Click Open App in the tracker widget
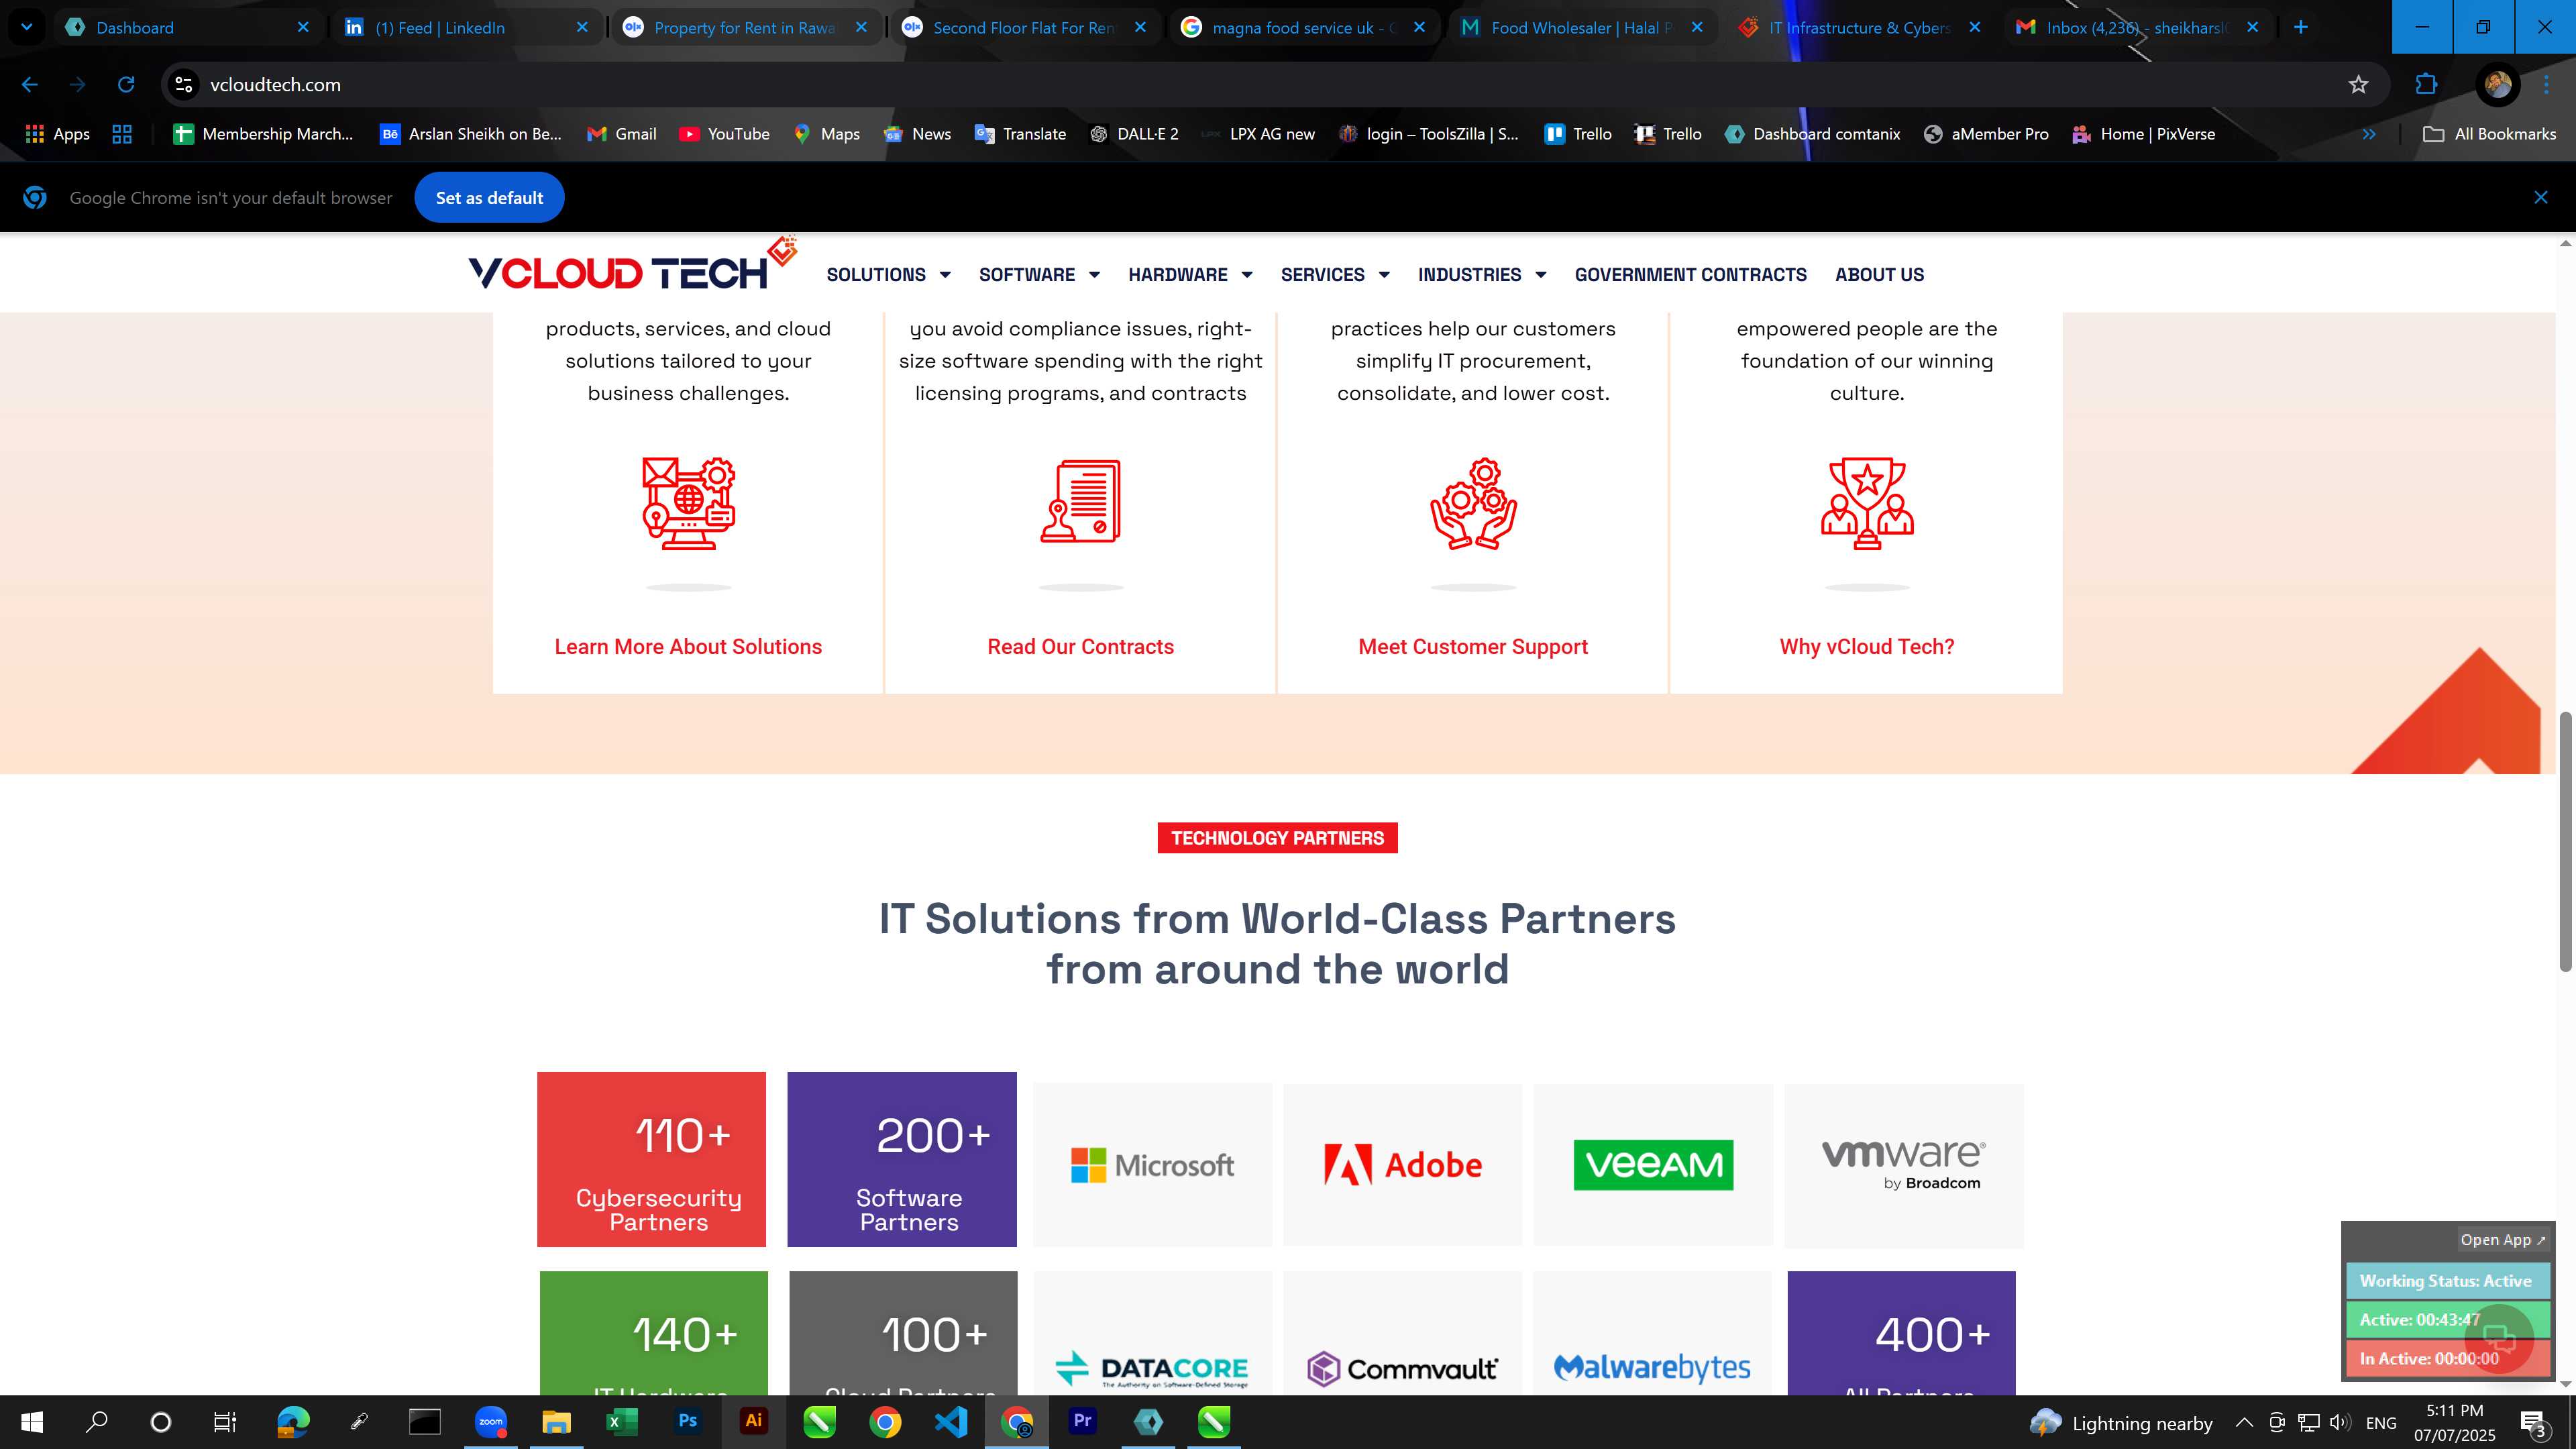This screenshot has width=2576, height=1449. coord(2503,1240)
